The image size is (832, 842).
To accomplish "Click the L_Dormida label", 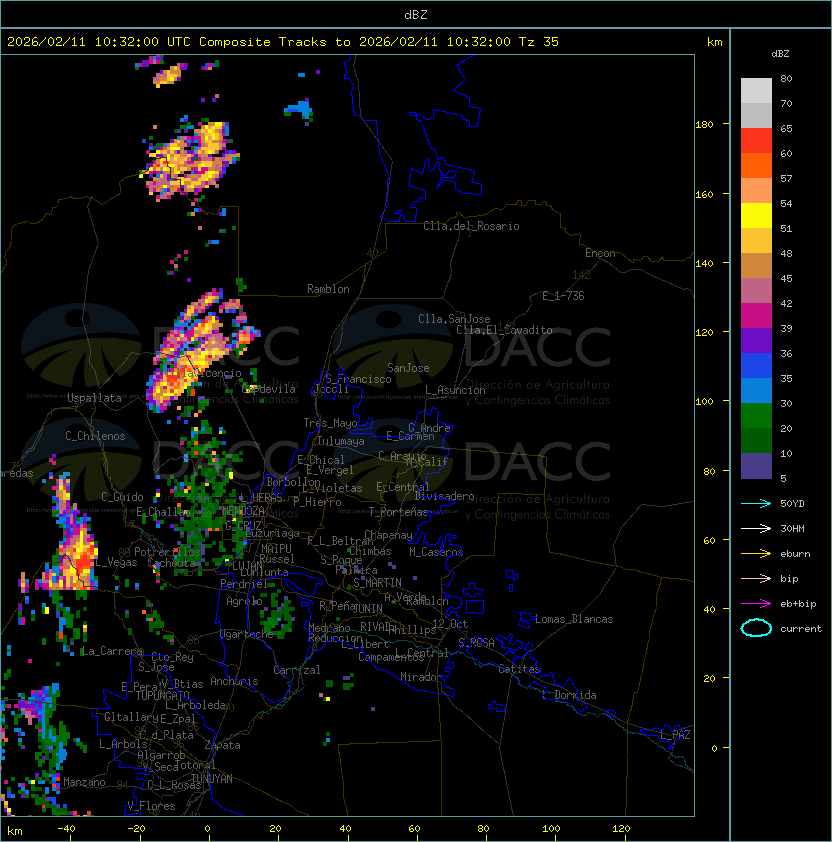I will click(x=569, y=695).
